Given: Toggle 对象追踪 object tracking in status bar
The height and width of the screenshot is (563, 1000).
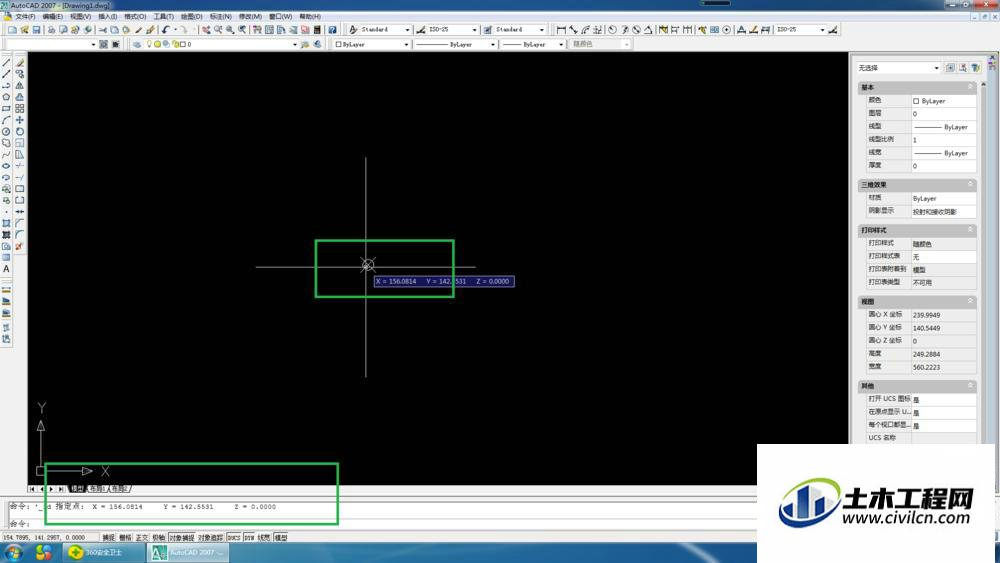Looking at the screenshot, I should [211, 537].
